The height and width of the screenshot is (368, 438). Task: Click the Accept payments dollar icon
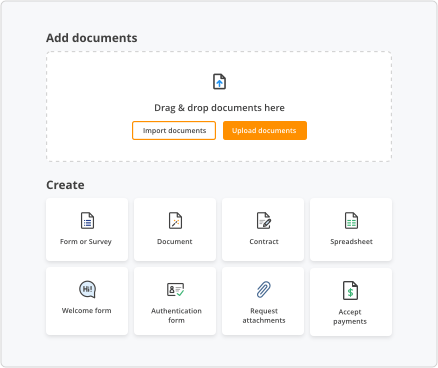[350, 290]
